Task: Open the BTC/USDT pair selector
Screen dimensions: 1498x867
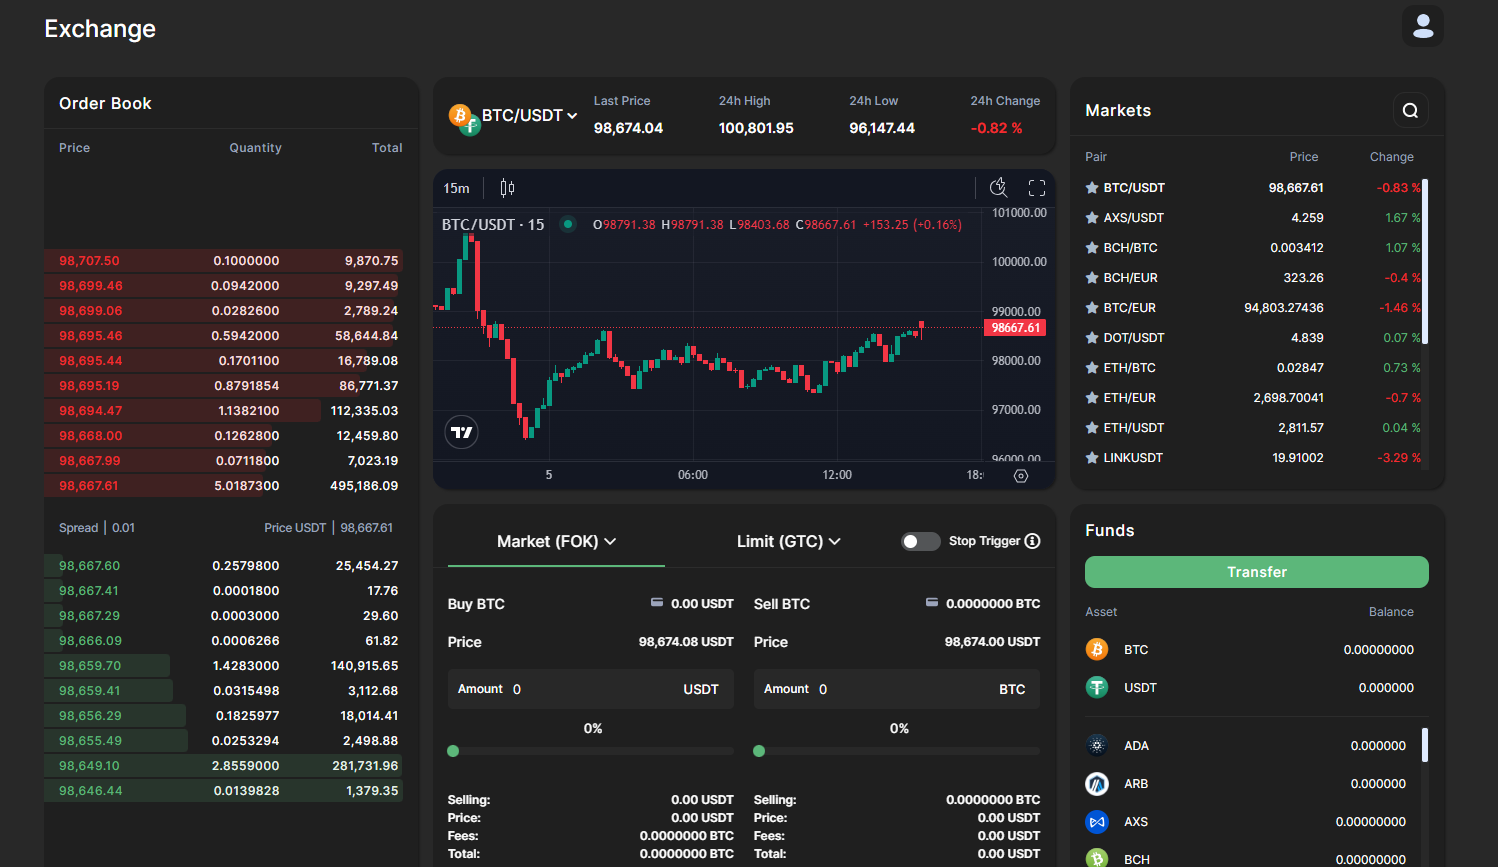Action: tap(527, 115)
